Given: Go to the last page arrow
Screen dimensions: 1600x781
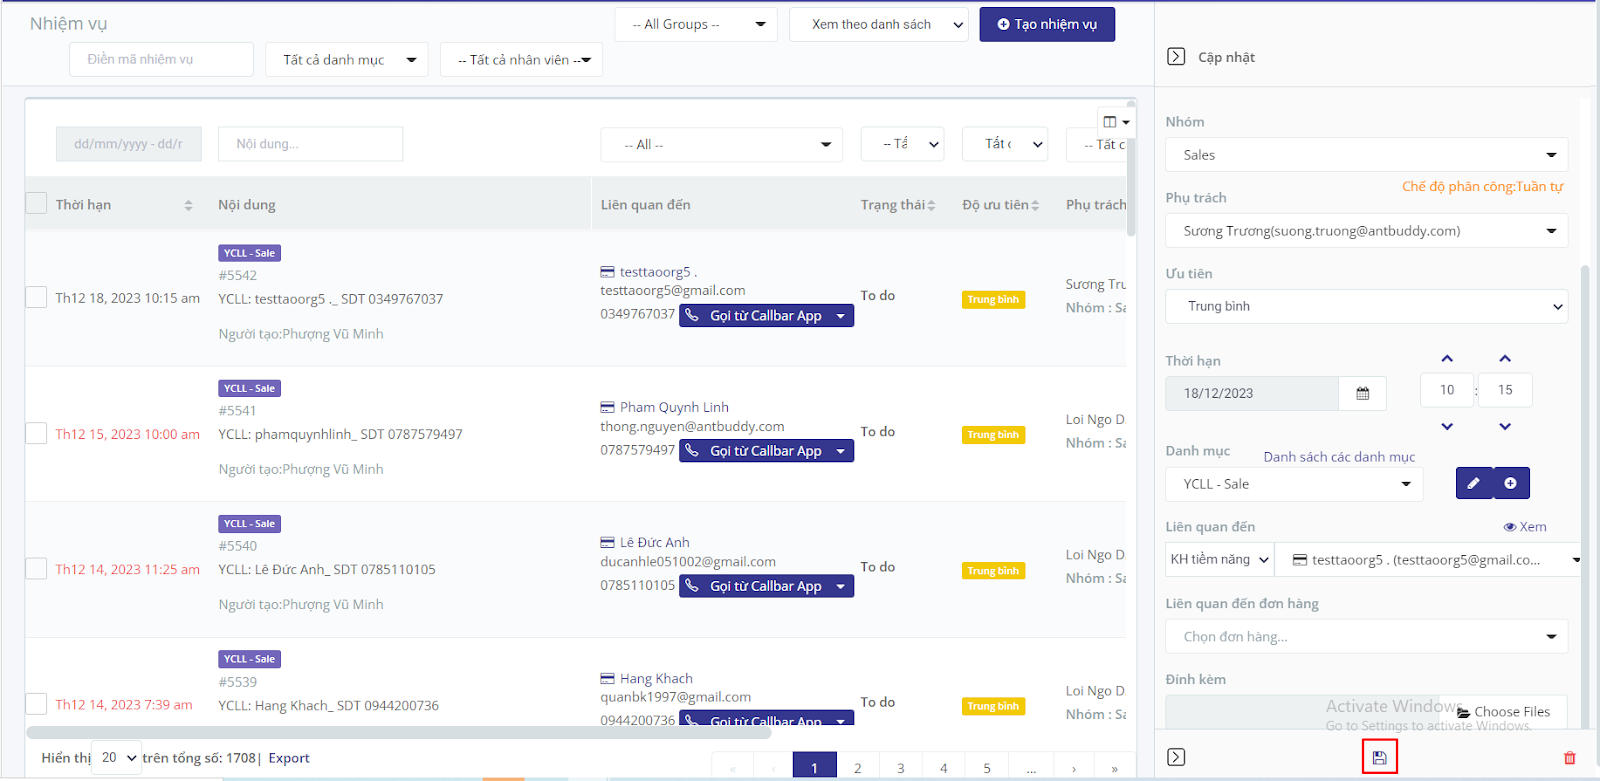Looking at the screenshot, I should tap(1114, 769).
